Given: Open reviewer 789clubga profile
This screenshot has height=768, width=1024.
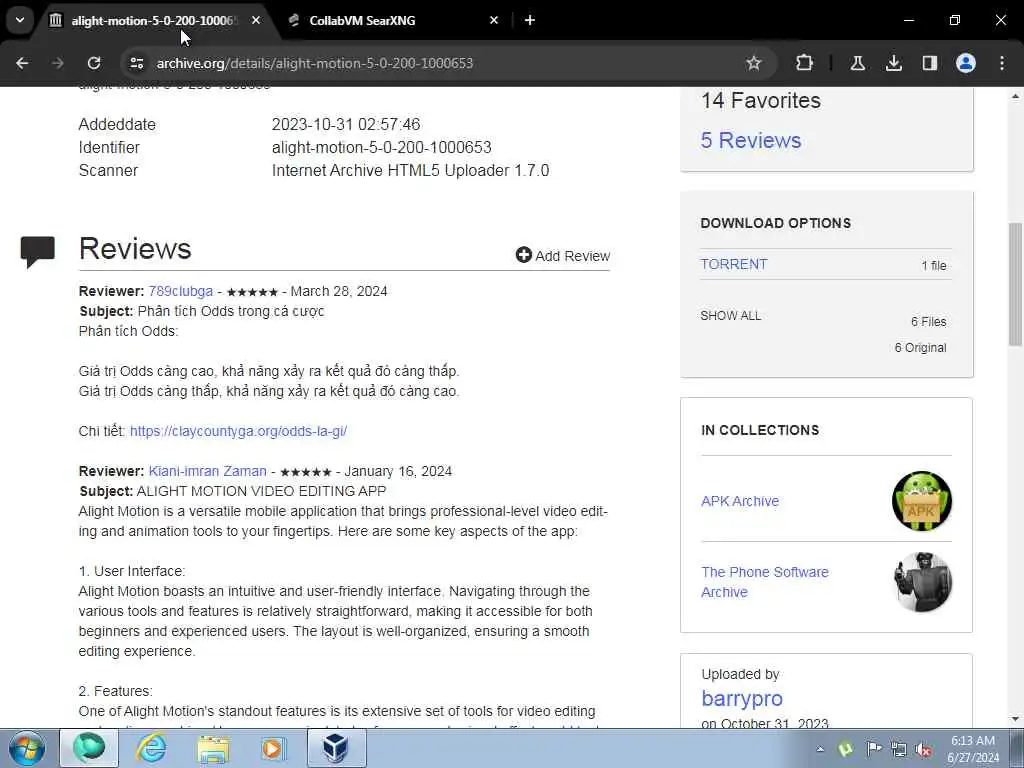Looking at the screenshot, I should click(x=180, y=291).
